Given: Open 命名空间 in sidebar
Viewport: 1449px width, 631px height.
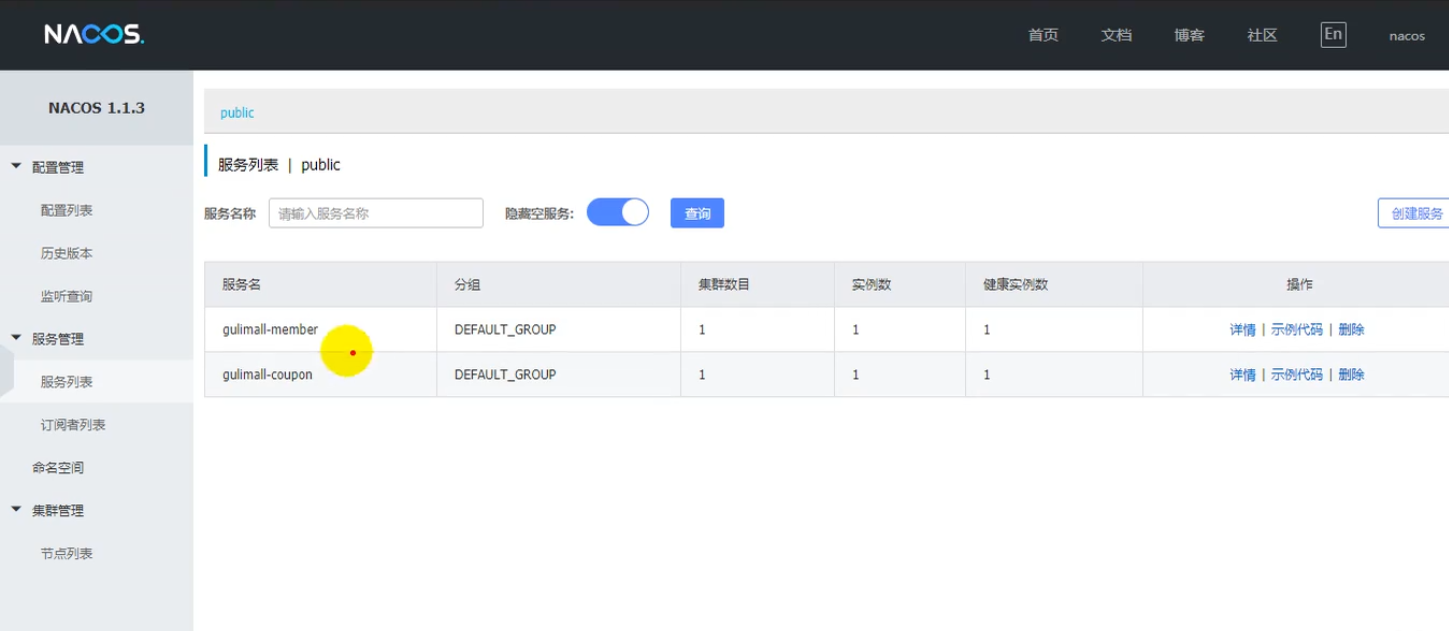Looking at the screenshot, I should 58,468.
